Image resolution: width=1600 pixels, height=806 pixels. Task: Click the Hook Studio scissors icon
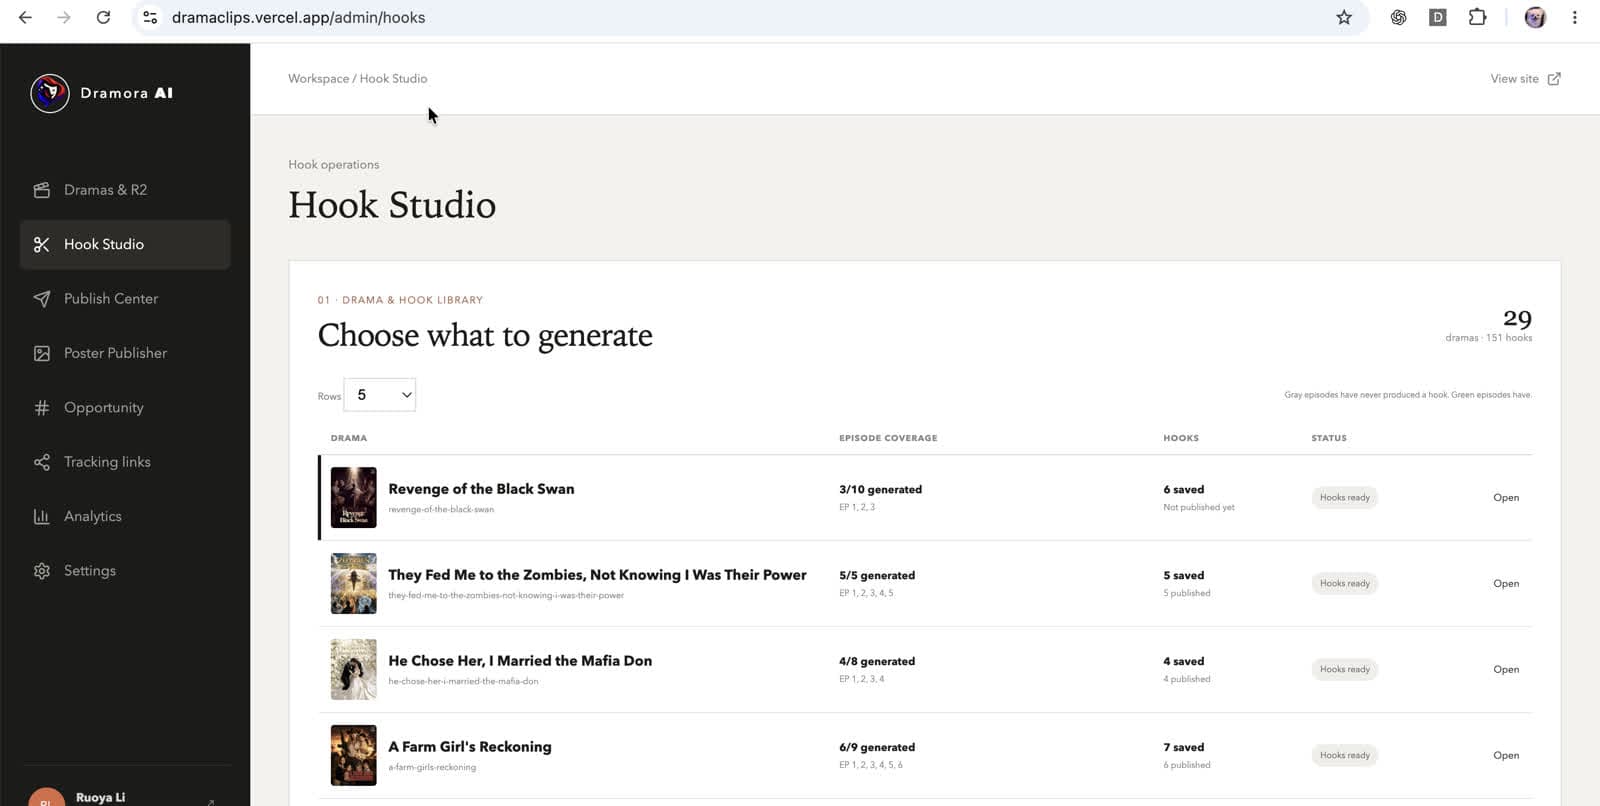coord(41,244)
